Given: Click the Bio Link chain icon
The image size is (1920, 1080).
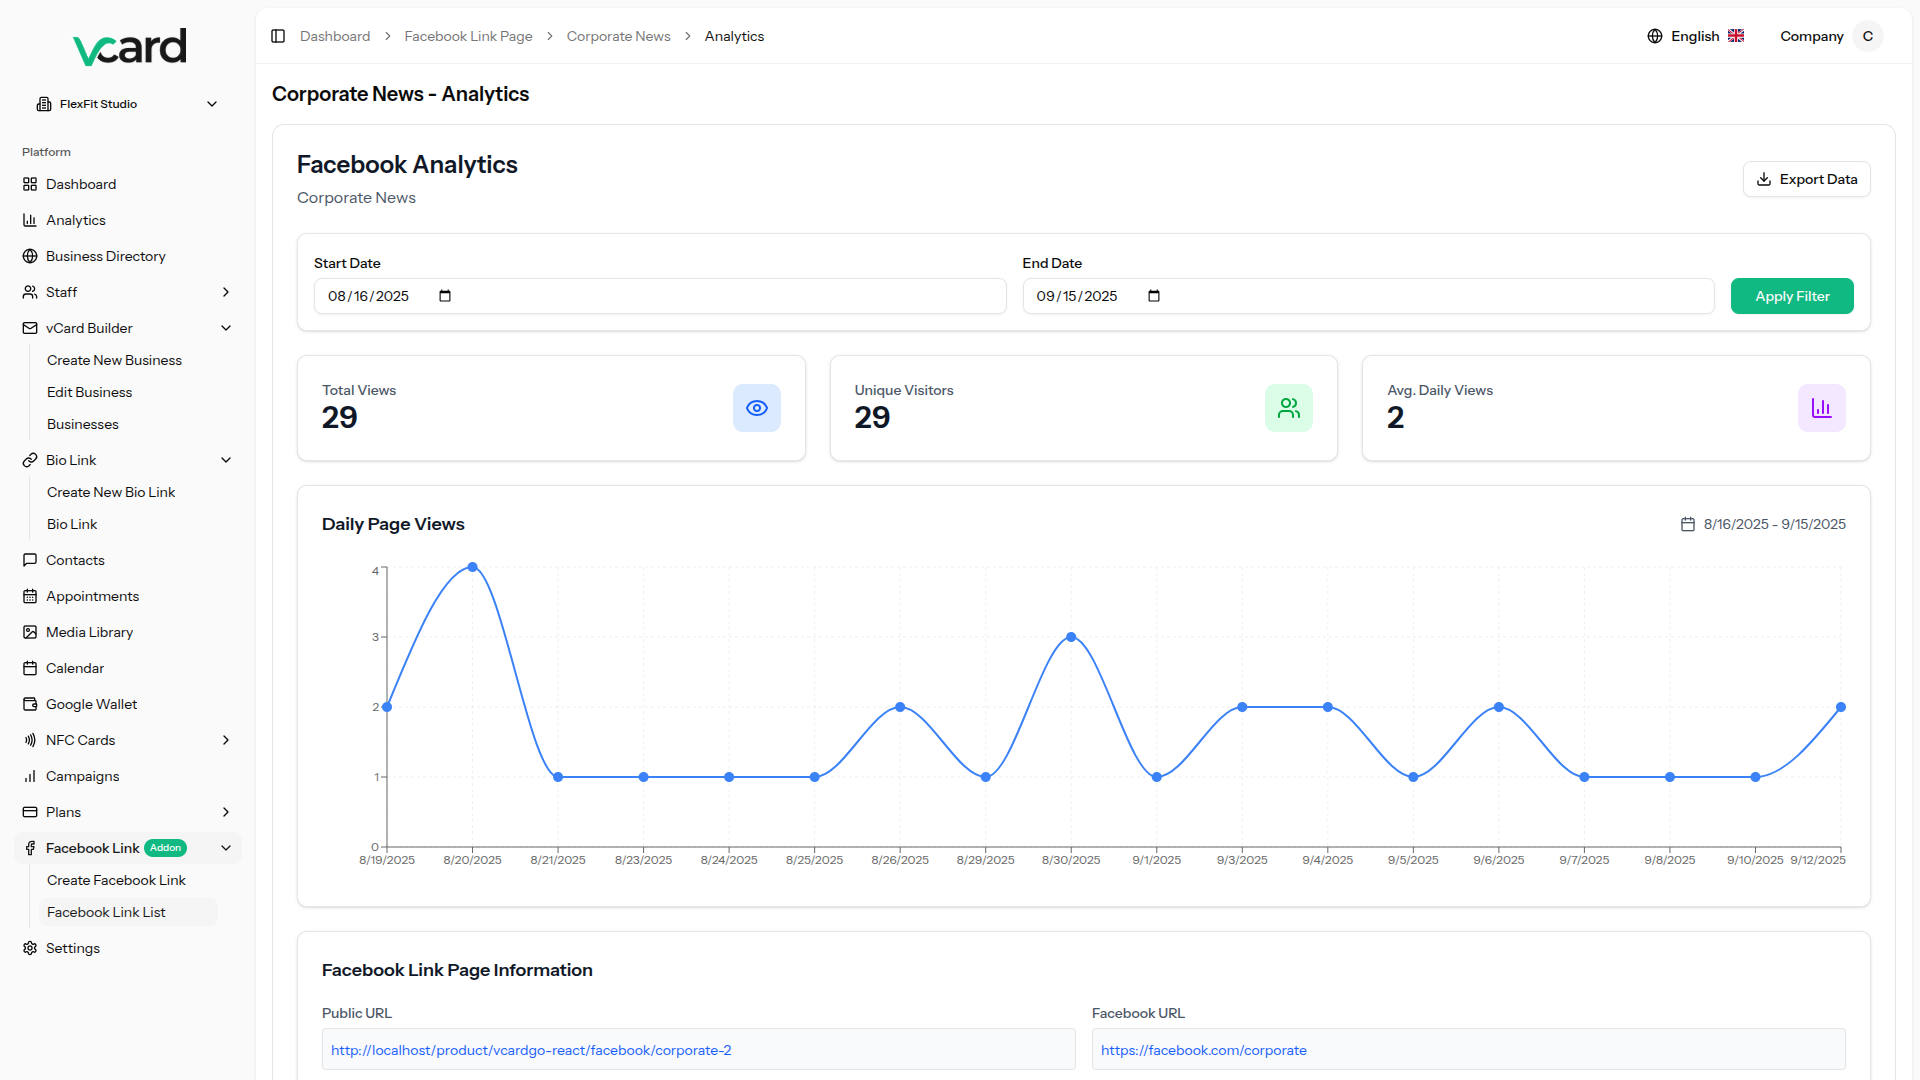Looking at the screenshot, I should pos(30,460).
